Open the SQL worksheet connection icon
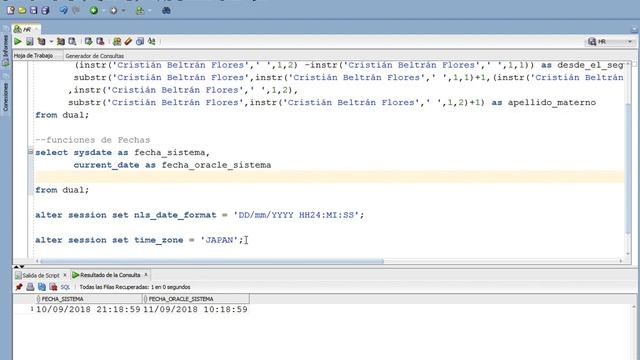The height and width of the screenshot is (360, 640). click(x=140, y=10)
